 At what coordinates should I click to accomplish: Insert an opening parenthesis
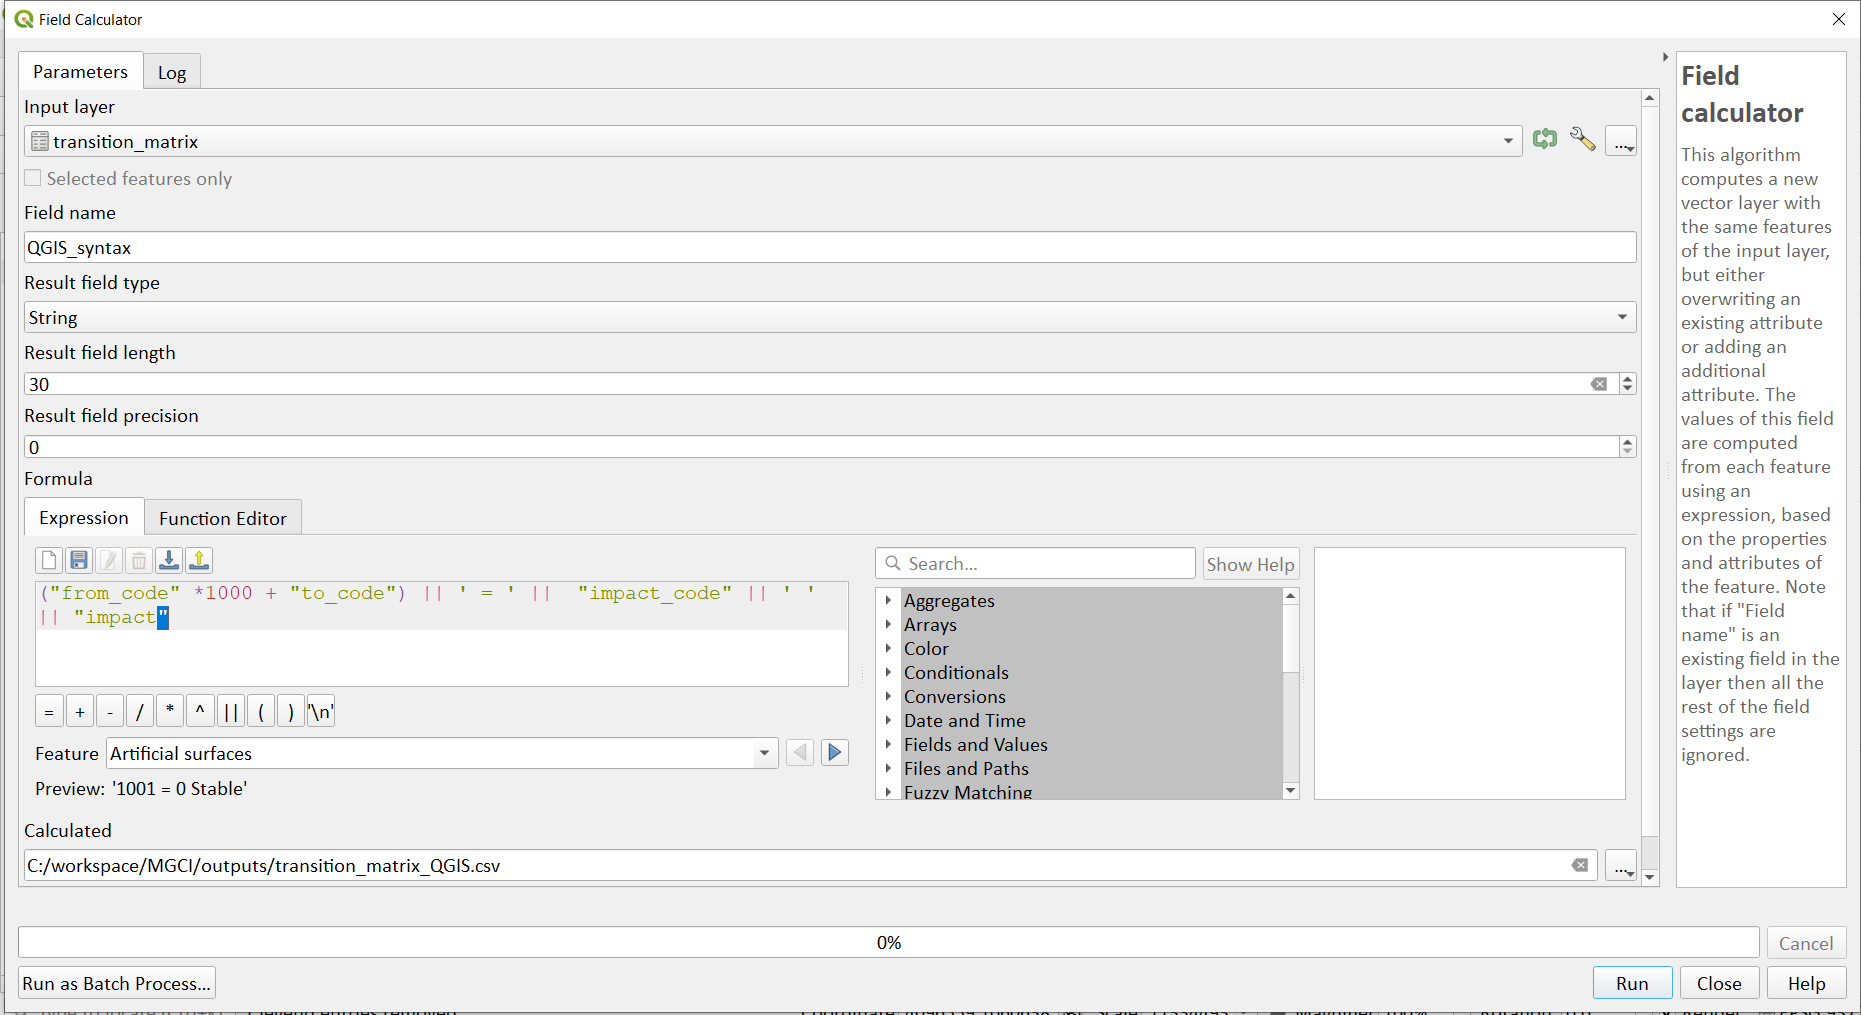[x=261, y=712]
